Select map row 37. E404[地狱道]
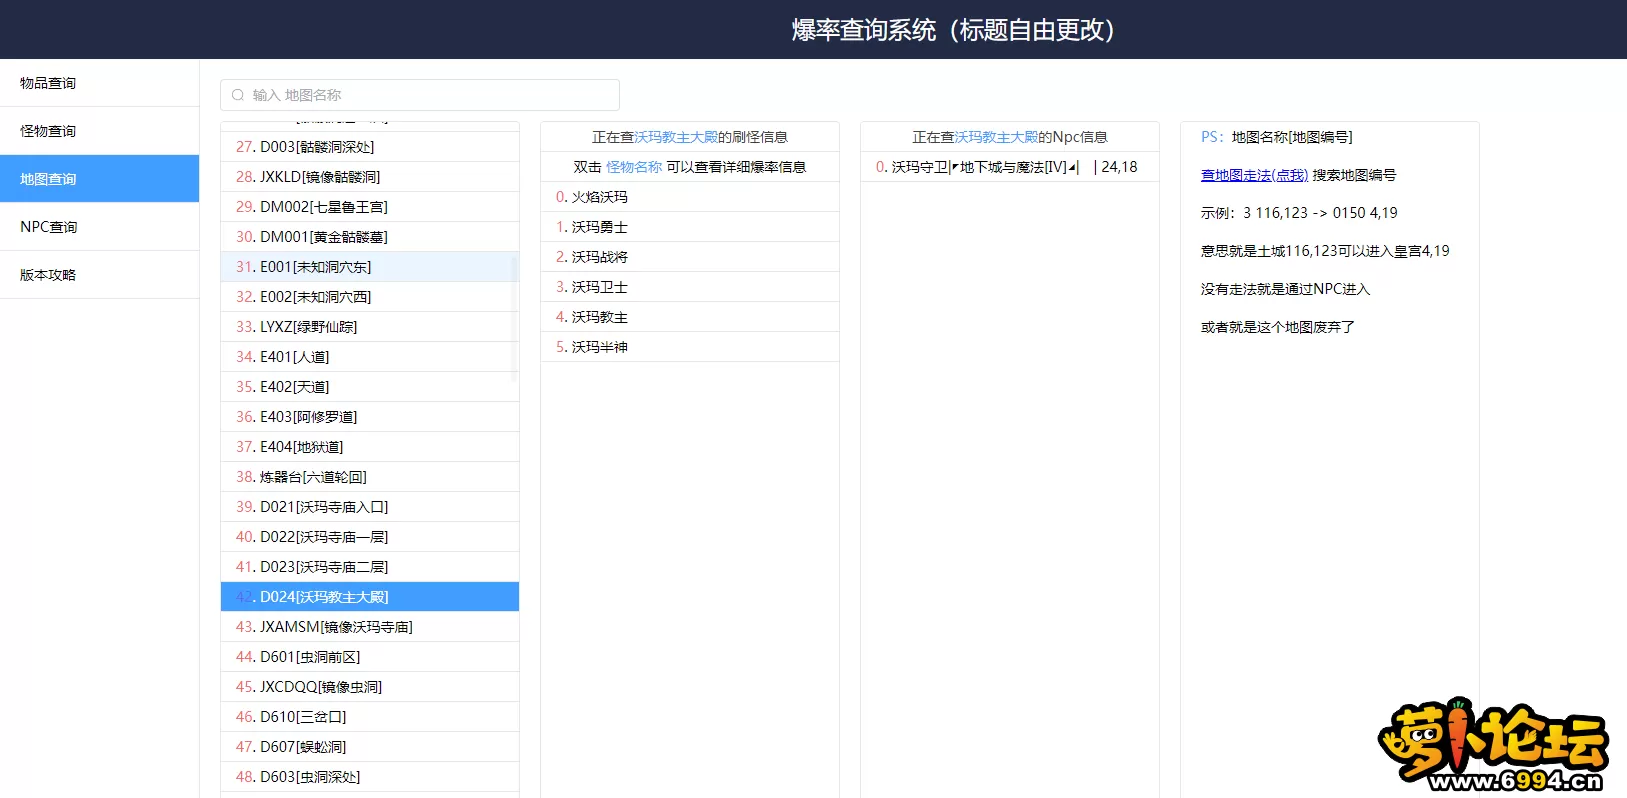The height and width of the screenshot is (798, 1627). [370, 447]
